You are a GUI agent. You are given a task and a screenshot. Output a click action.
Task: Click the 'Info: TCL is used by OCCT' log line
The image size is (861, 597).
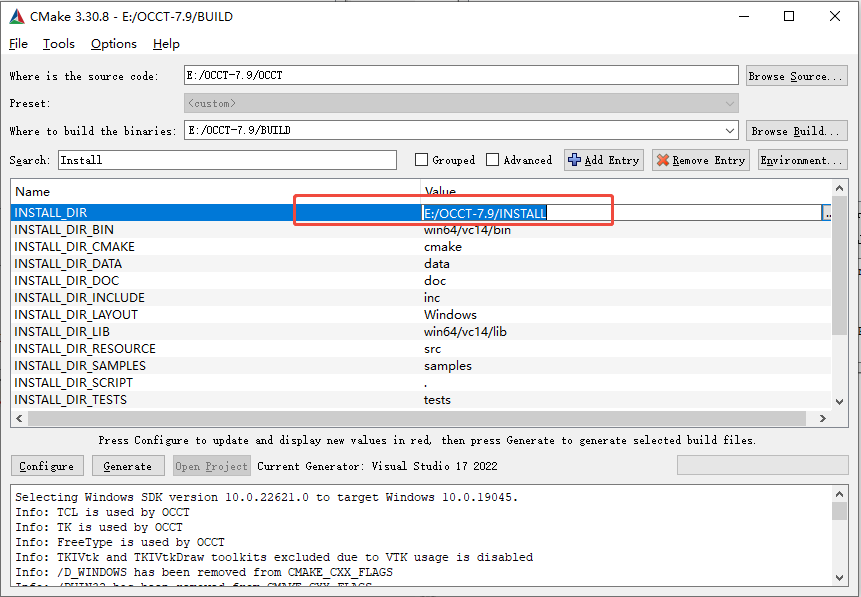point(103,512)
